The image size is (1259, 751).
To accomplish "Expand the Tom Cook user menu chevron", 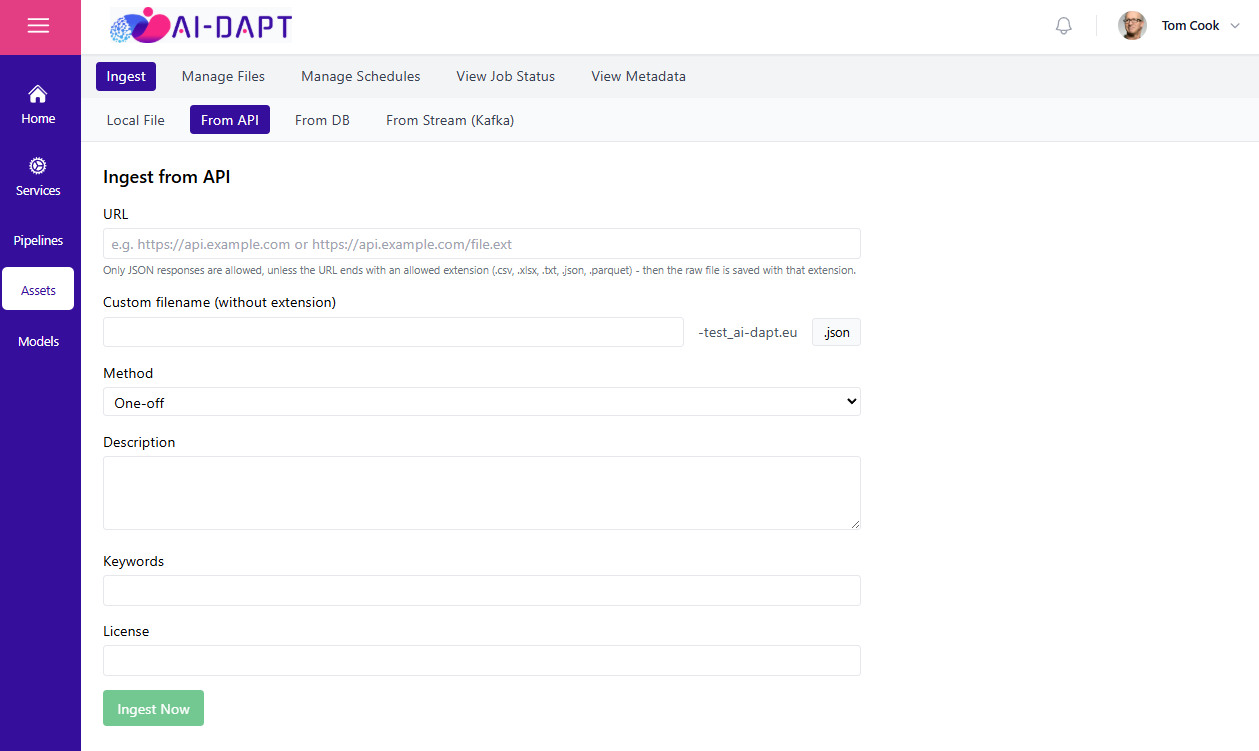I will (x=1235, y=26).
